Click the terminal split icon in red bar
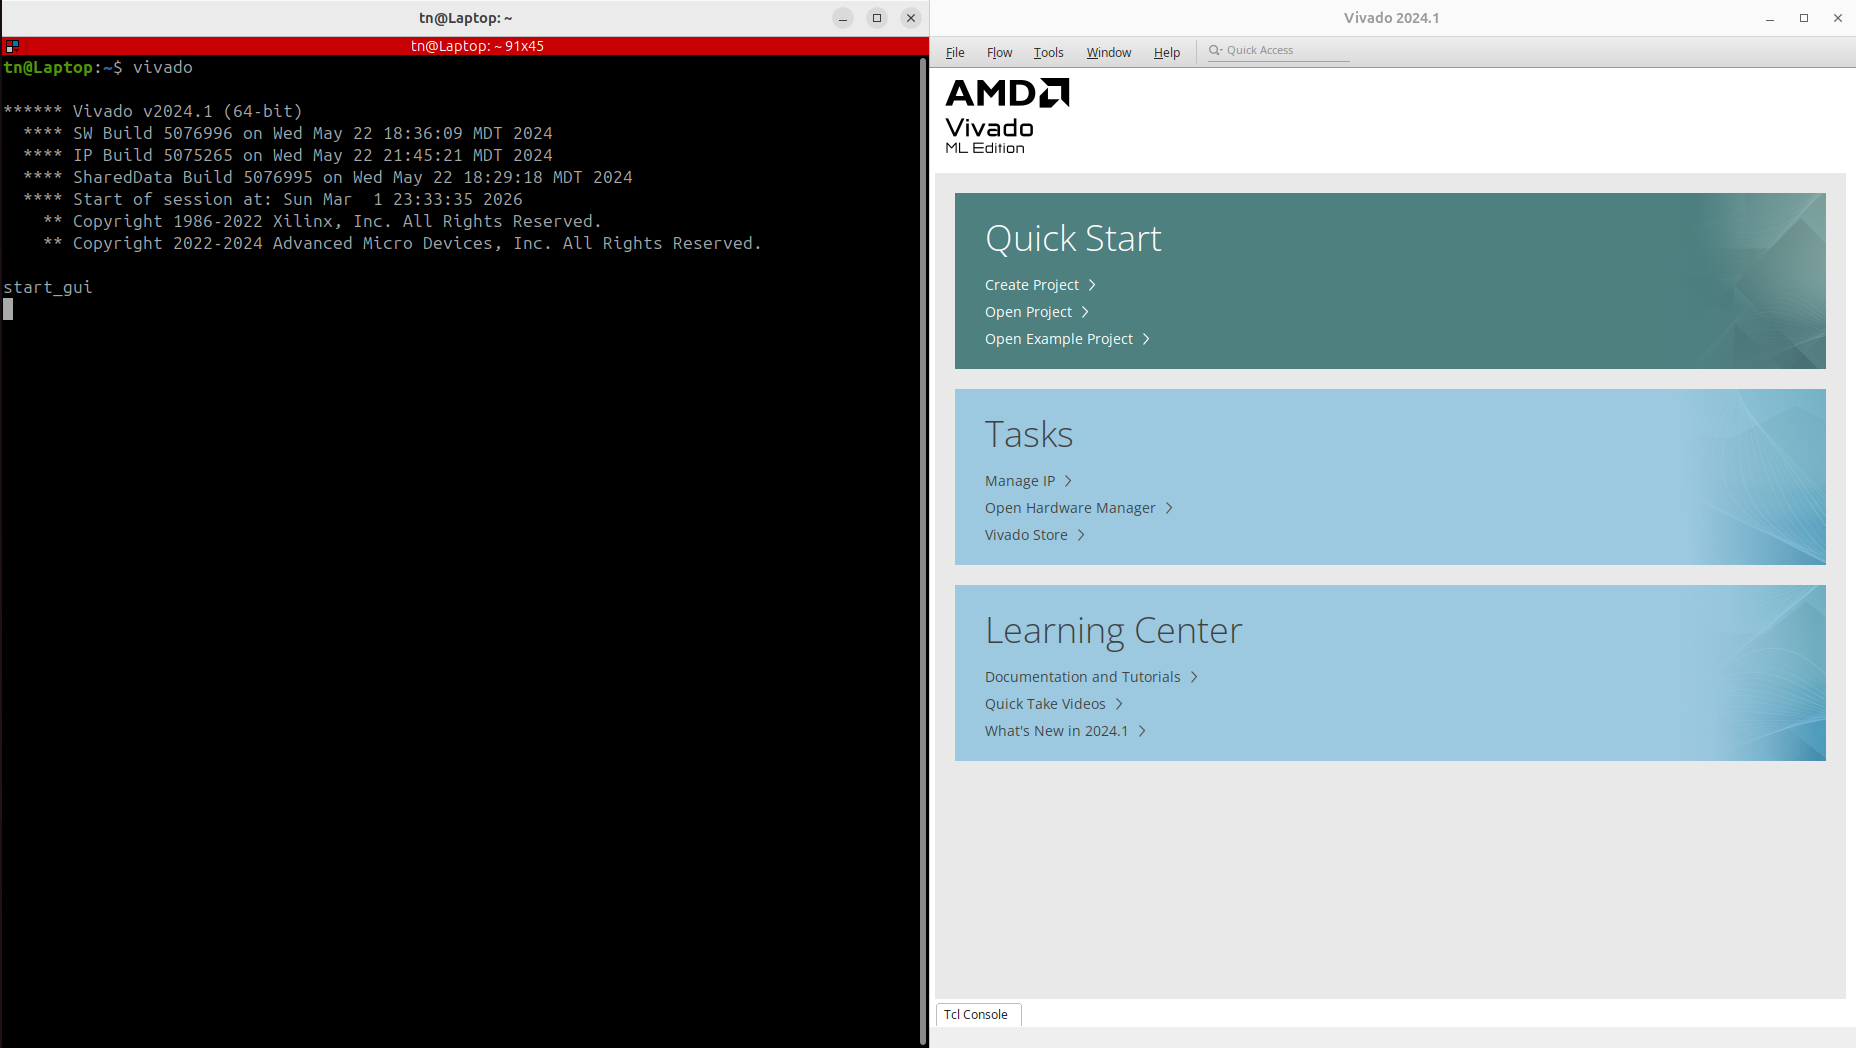The width and height of the screenshot is (1856, 1048). pyautogui.click(x=12, y=46)
